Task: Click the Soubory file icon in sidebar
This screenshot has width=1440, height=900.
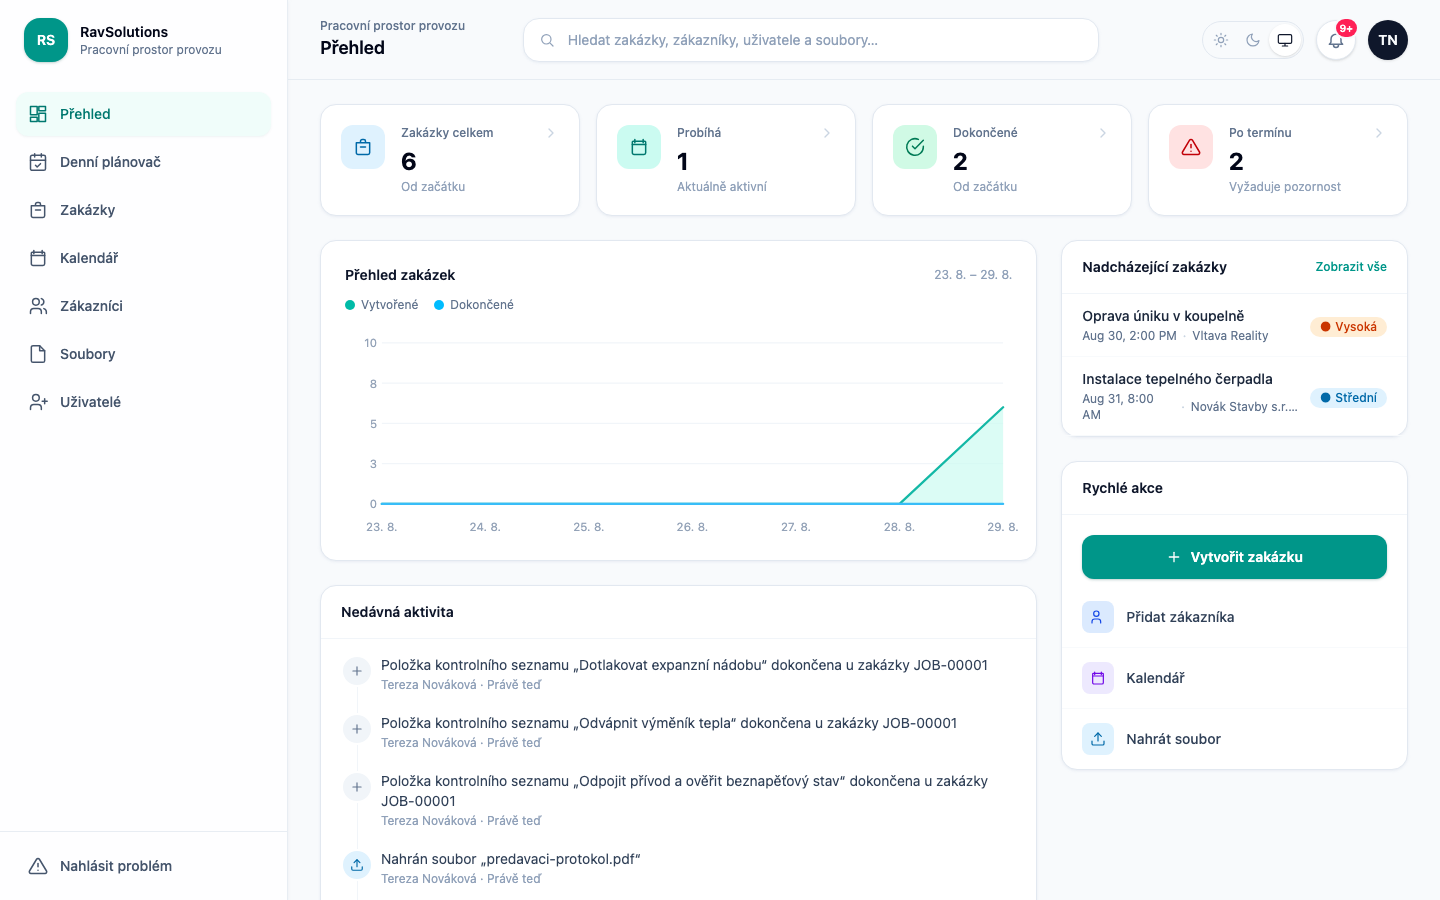Action: pos(38,354)
